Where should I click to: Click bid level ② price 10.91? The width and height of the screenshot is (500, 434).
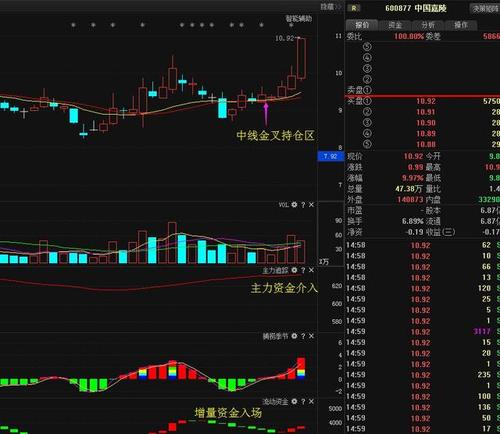[426, 112]
